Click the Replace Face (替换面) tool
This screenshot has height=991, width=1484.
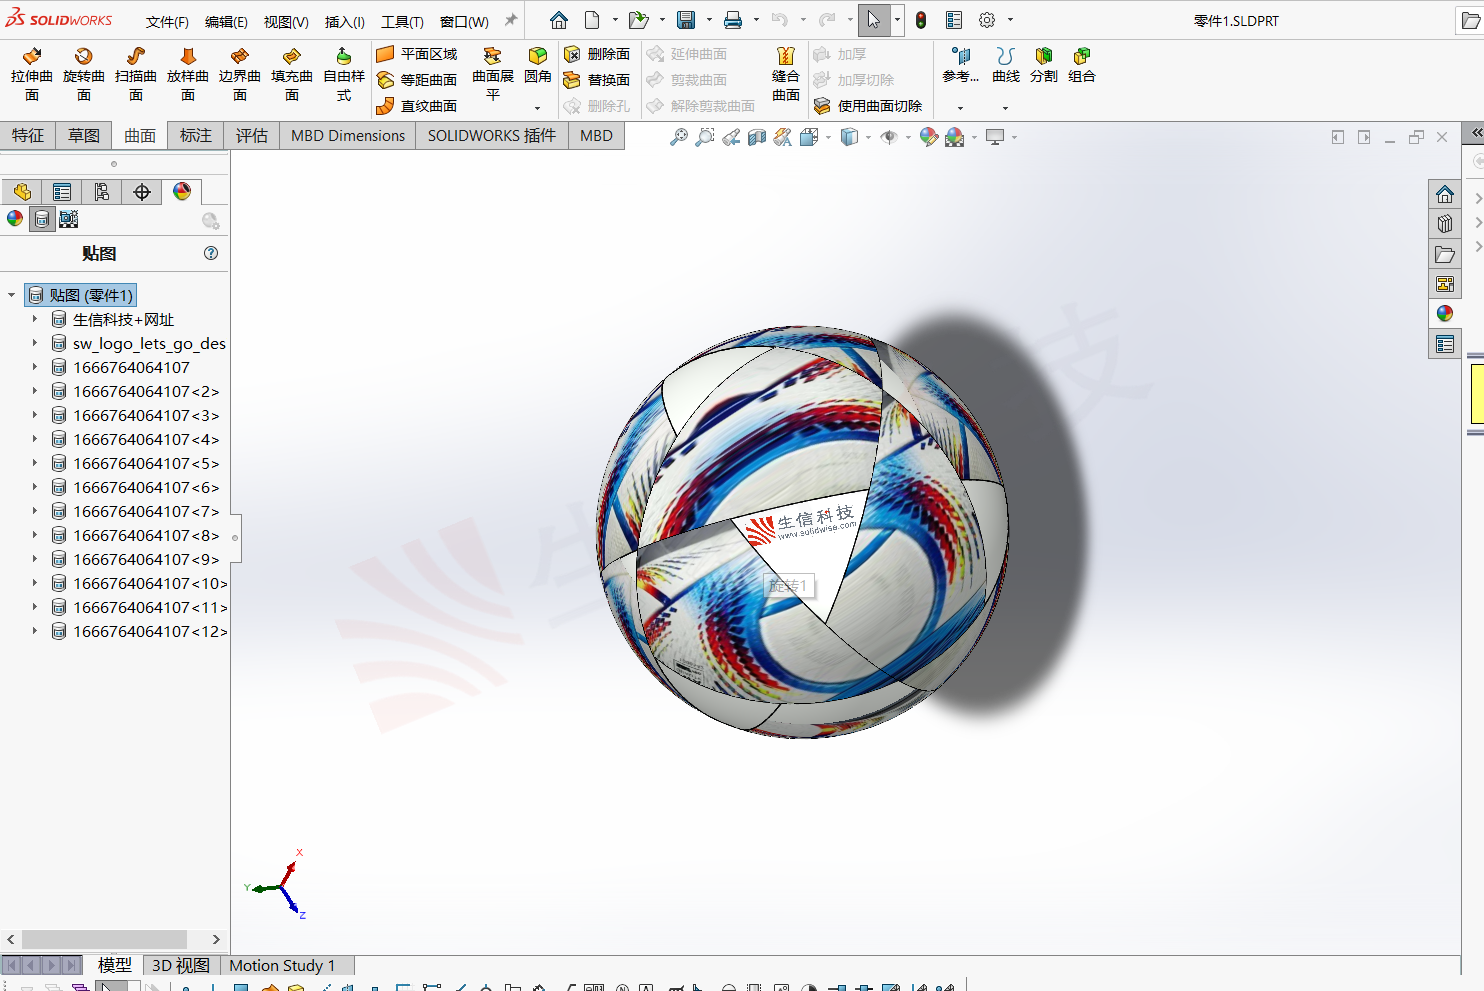tap(597, 80)
